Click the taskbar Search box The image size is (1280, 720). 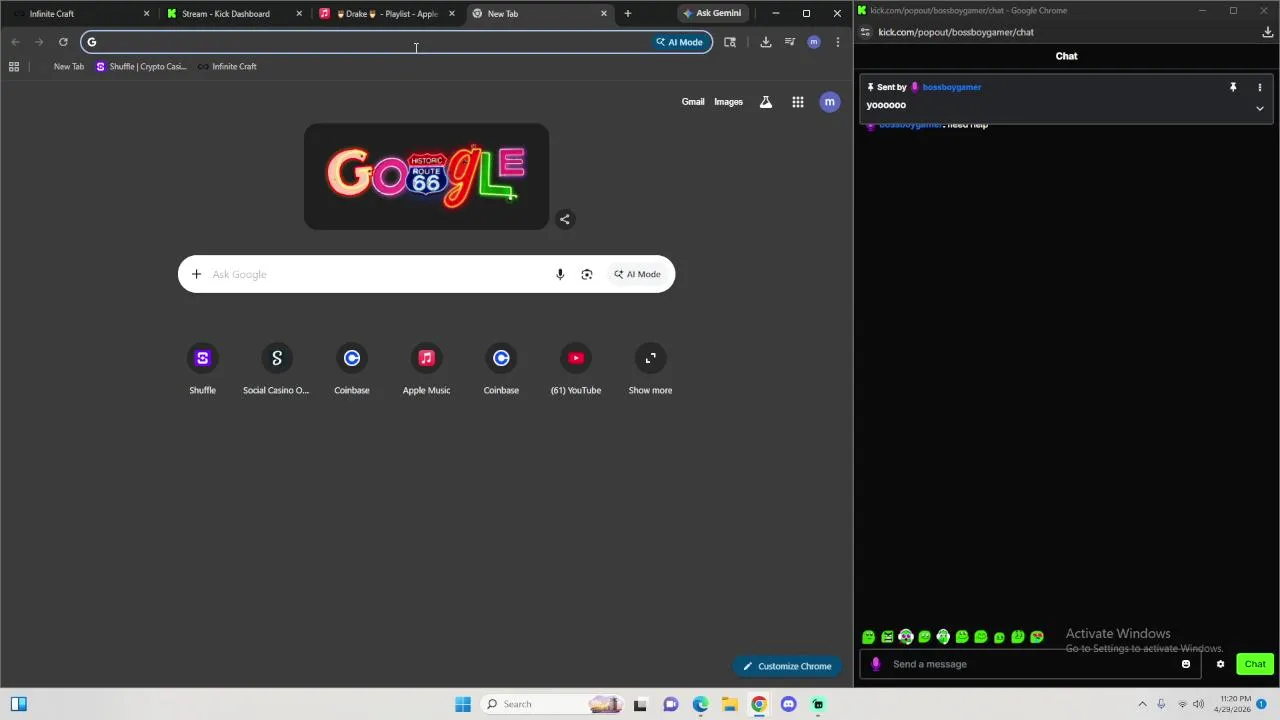click(x=551, y=704)
